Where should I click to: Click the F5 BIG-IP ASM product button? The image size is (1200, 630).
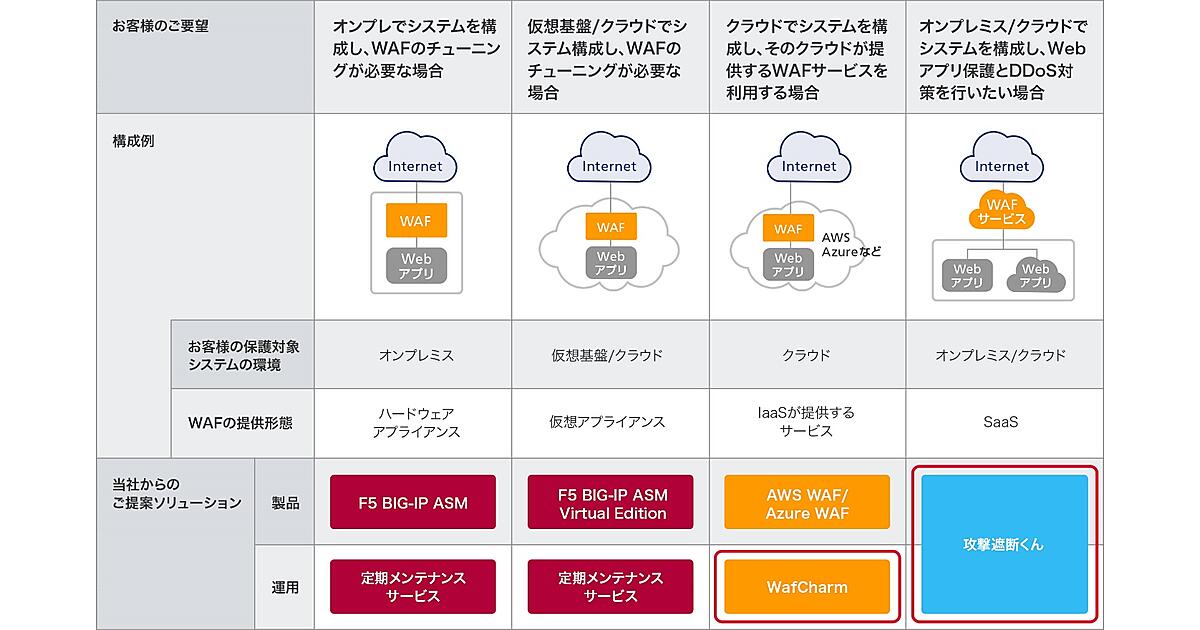pyautogui.click(x=413, y=501)
